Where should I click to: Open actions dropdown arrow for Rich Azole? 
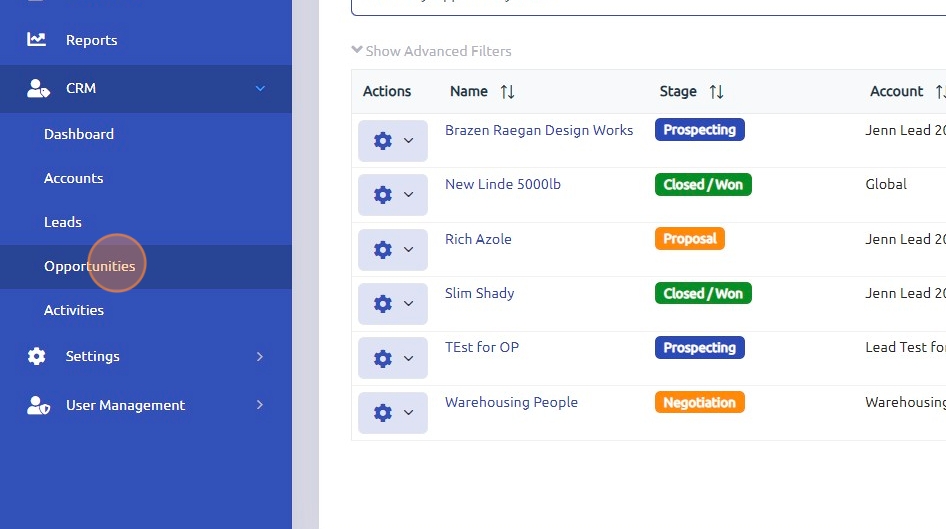click(408, 249)
